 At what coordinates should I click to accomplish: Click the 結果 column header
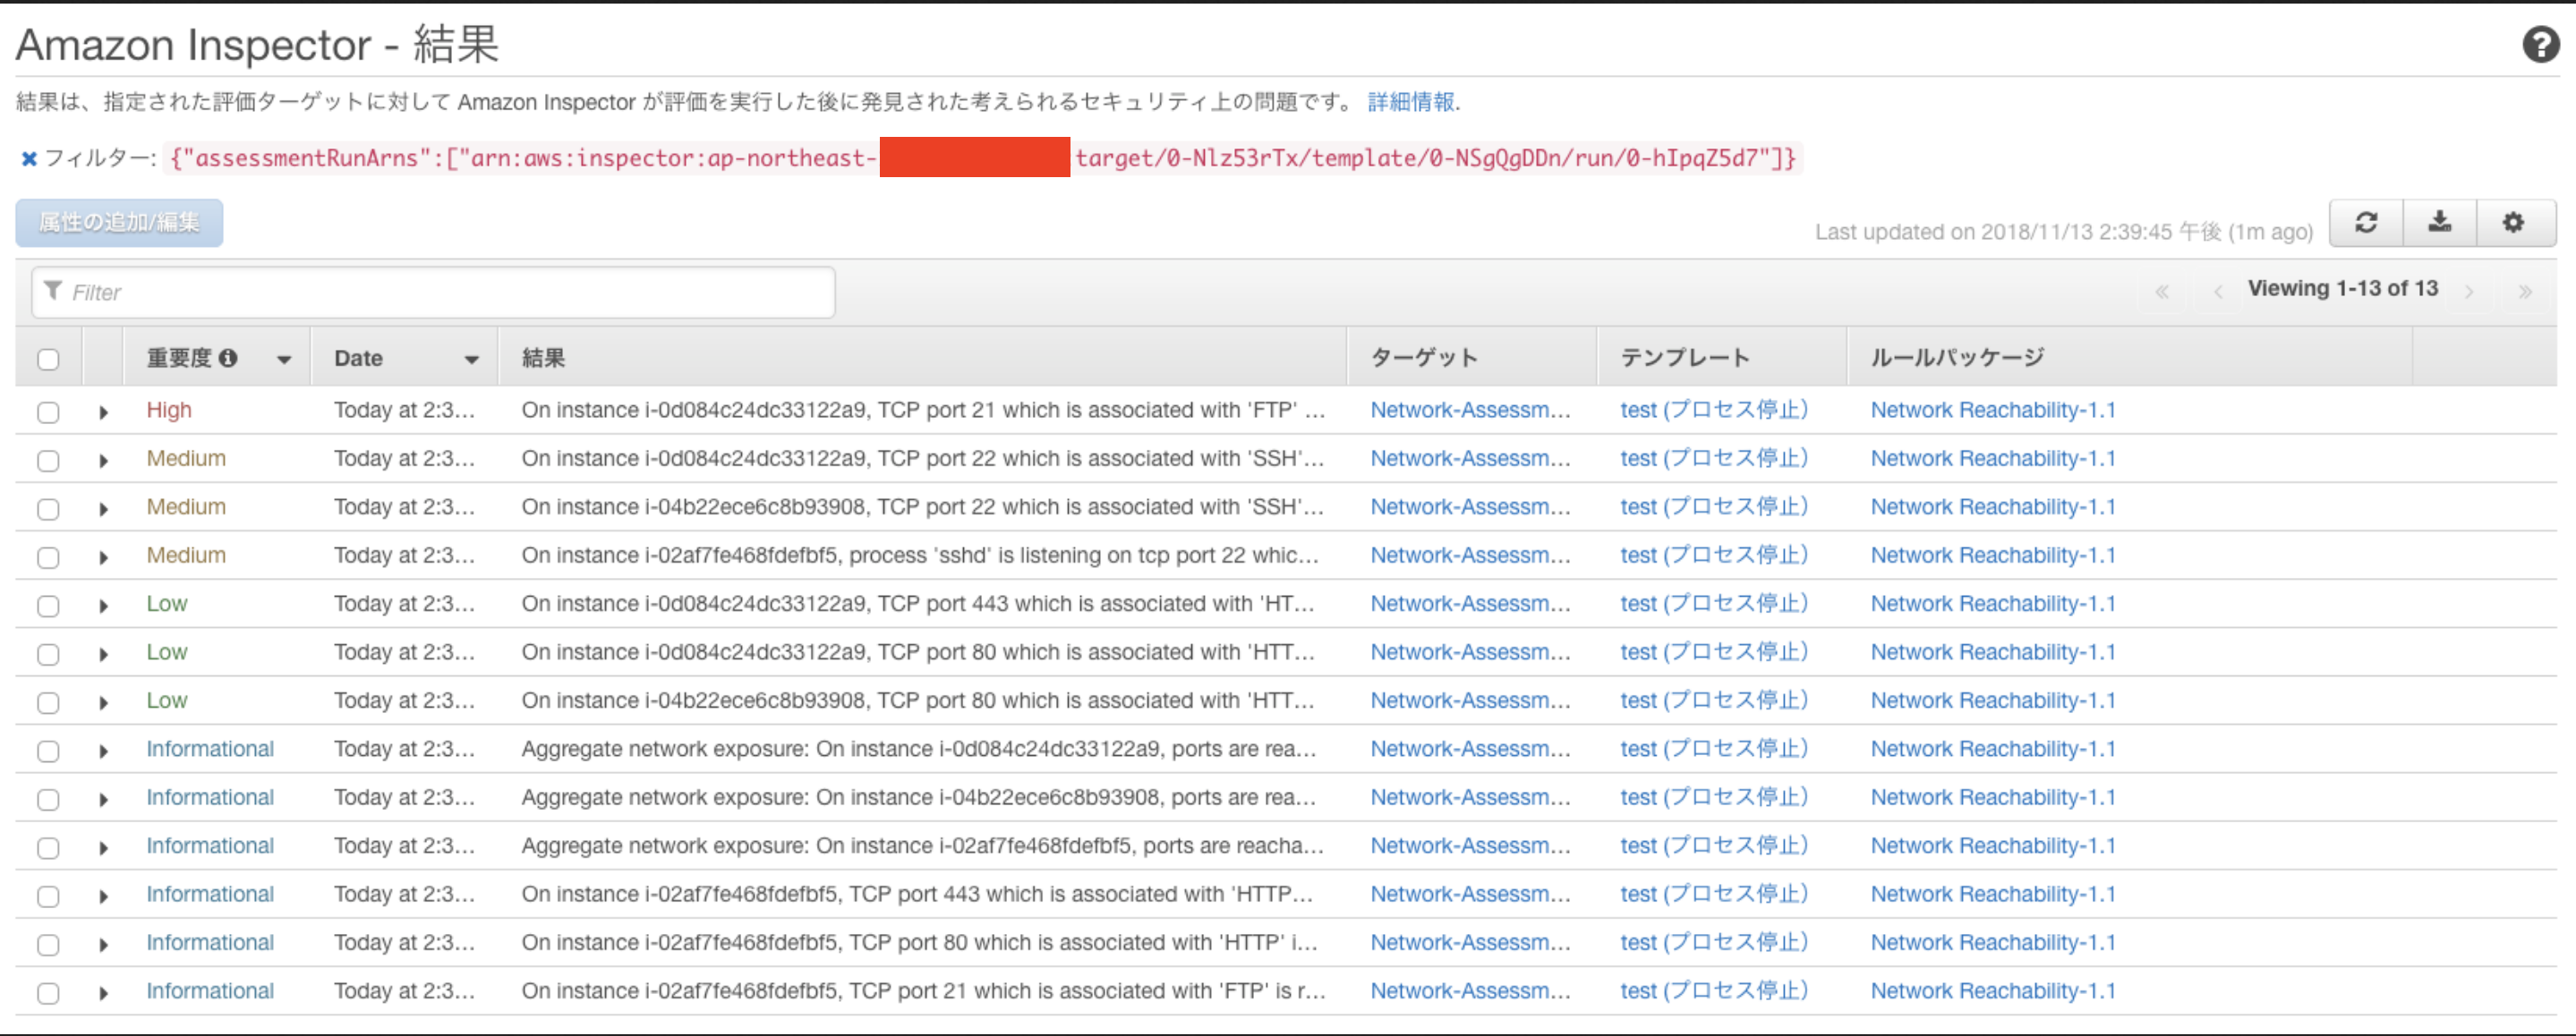pos(543,358)
